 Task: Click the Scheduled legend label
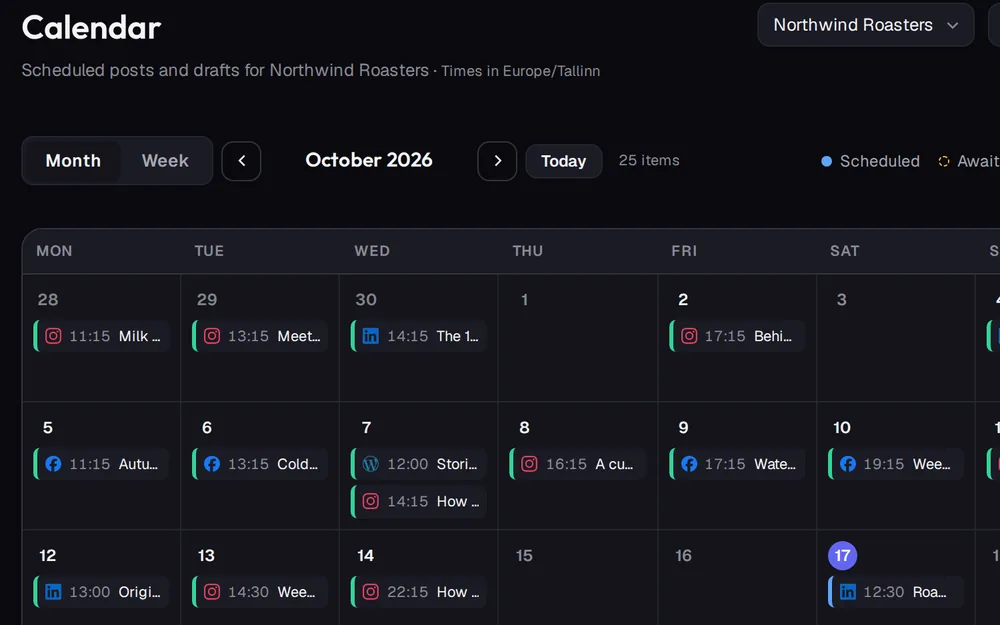click(x=879, y=161)
